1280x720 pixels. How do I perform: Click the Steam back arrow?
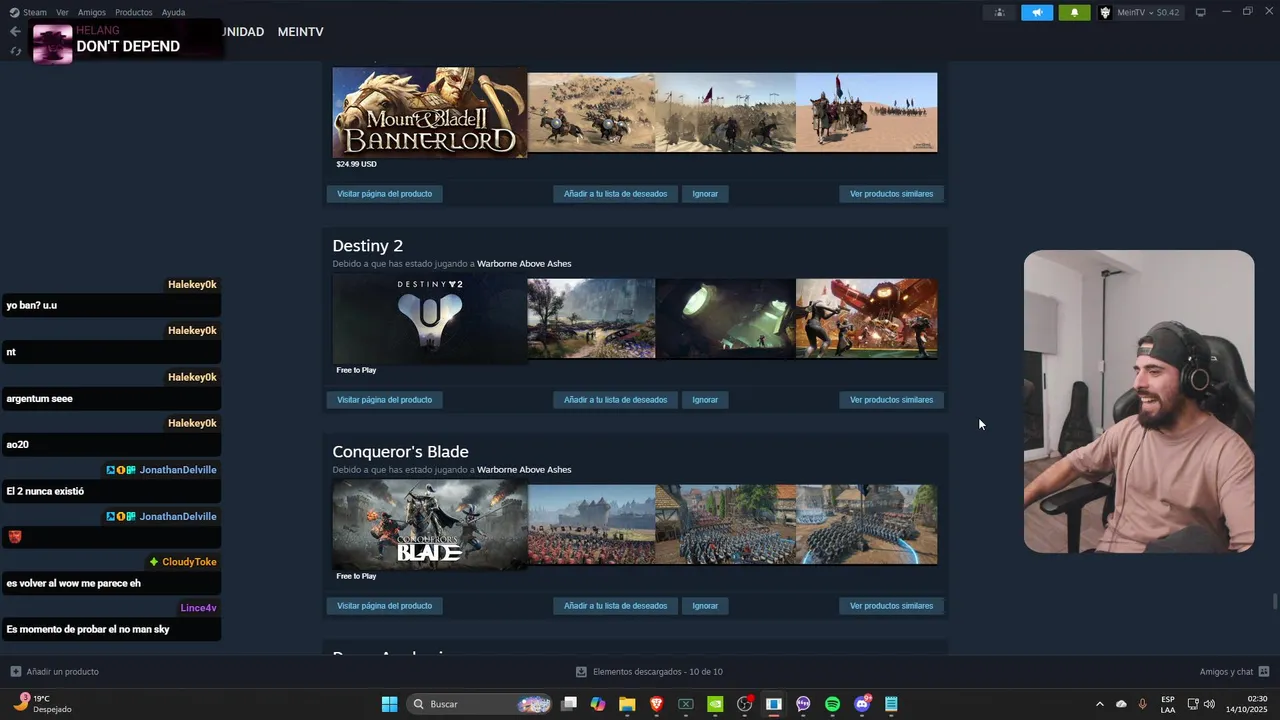[x=15, y=32]
